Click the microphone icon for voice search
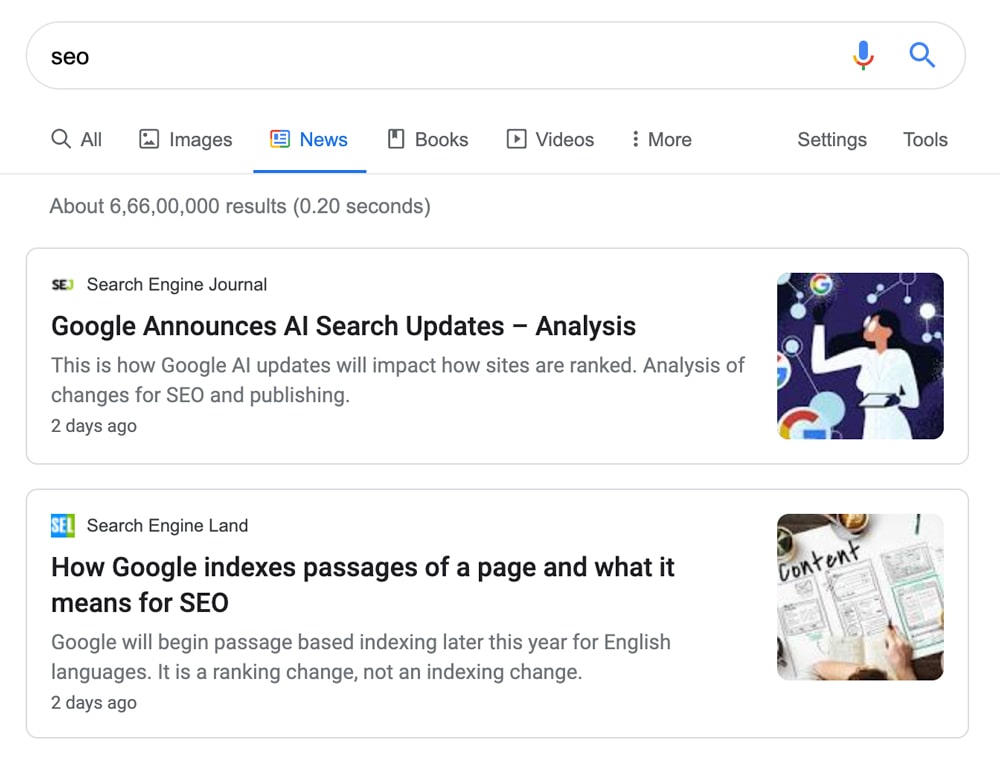 click(x=862, y=55)
